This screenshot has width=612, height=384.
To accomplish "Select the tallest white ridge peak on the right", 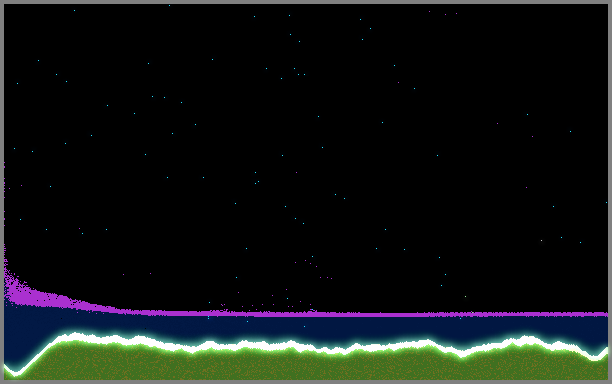I will pos(525,339).
